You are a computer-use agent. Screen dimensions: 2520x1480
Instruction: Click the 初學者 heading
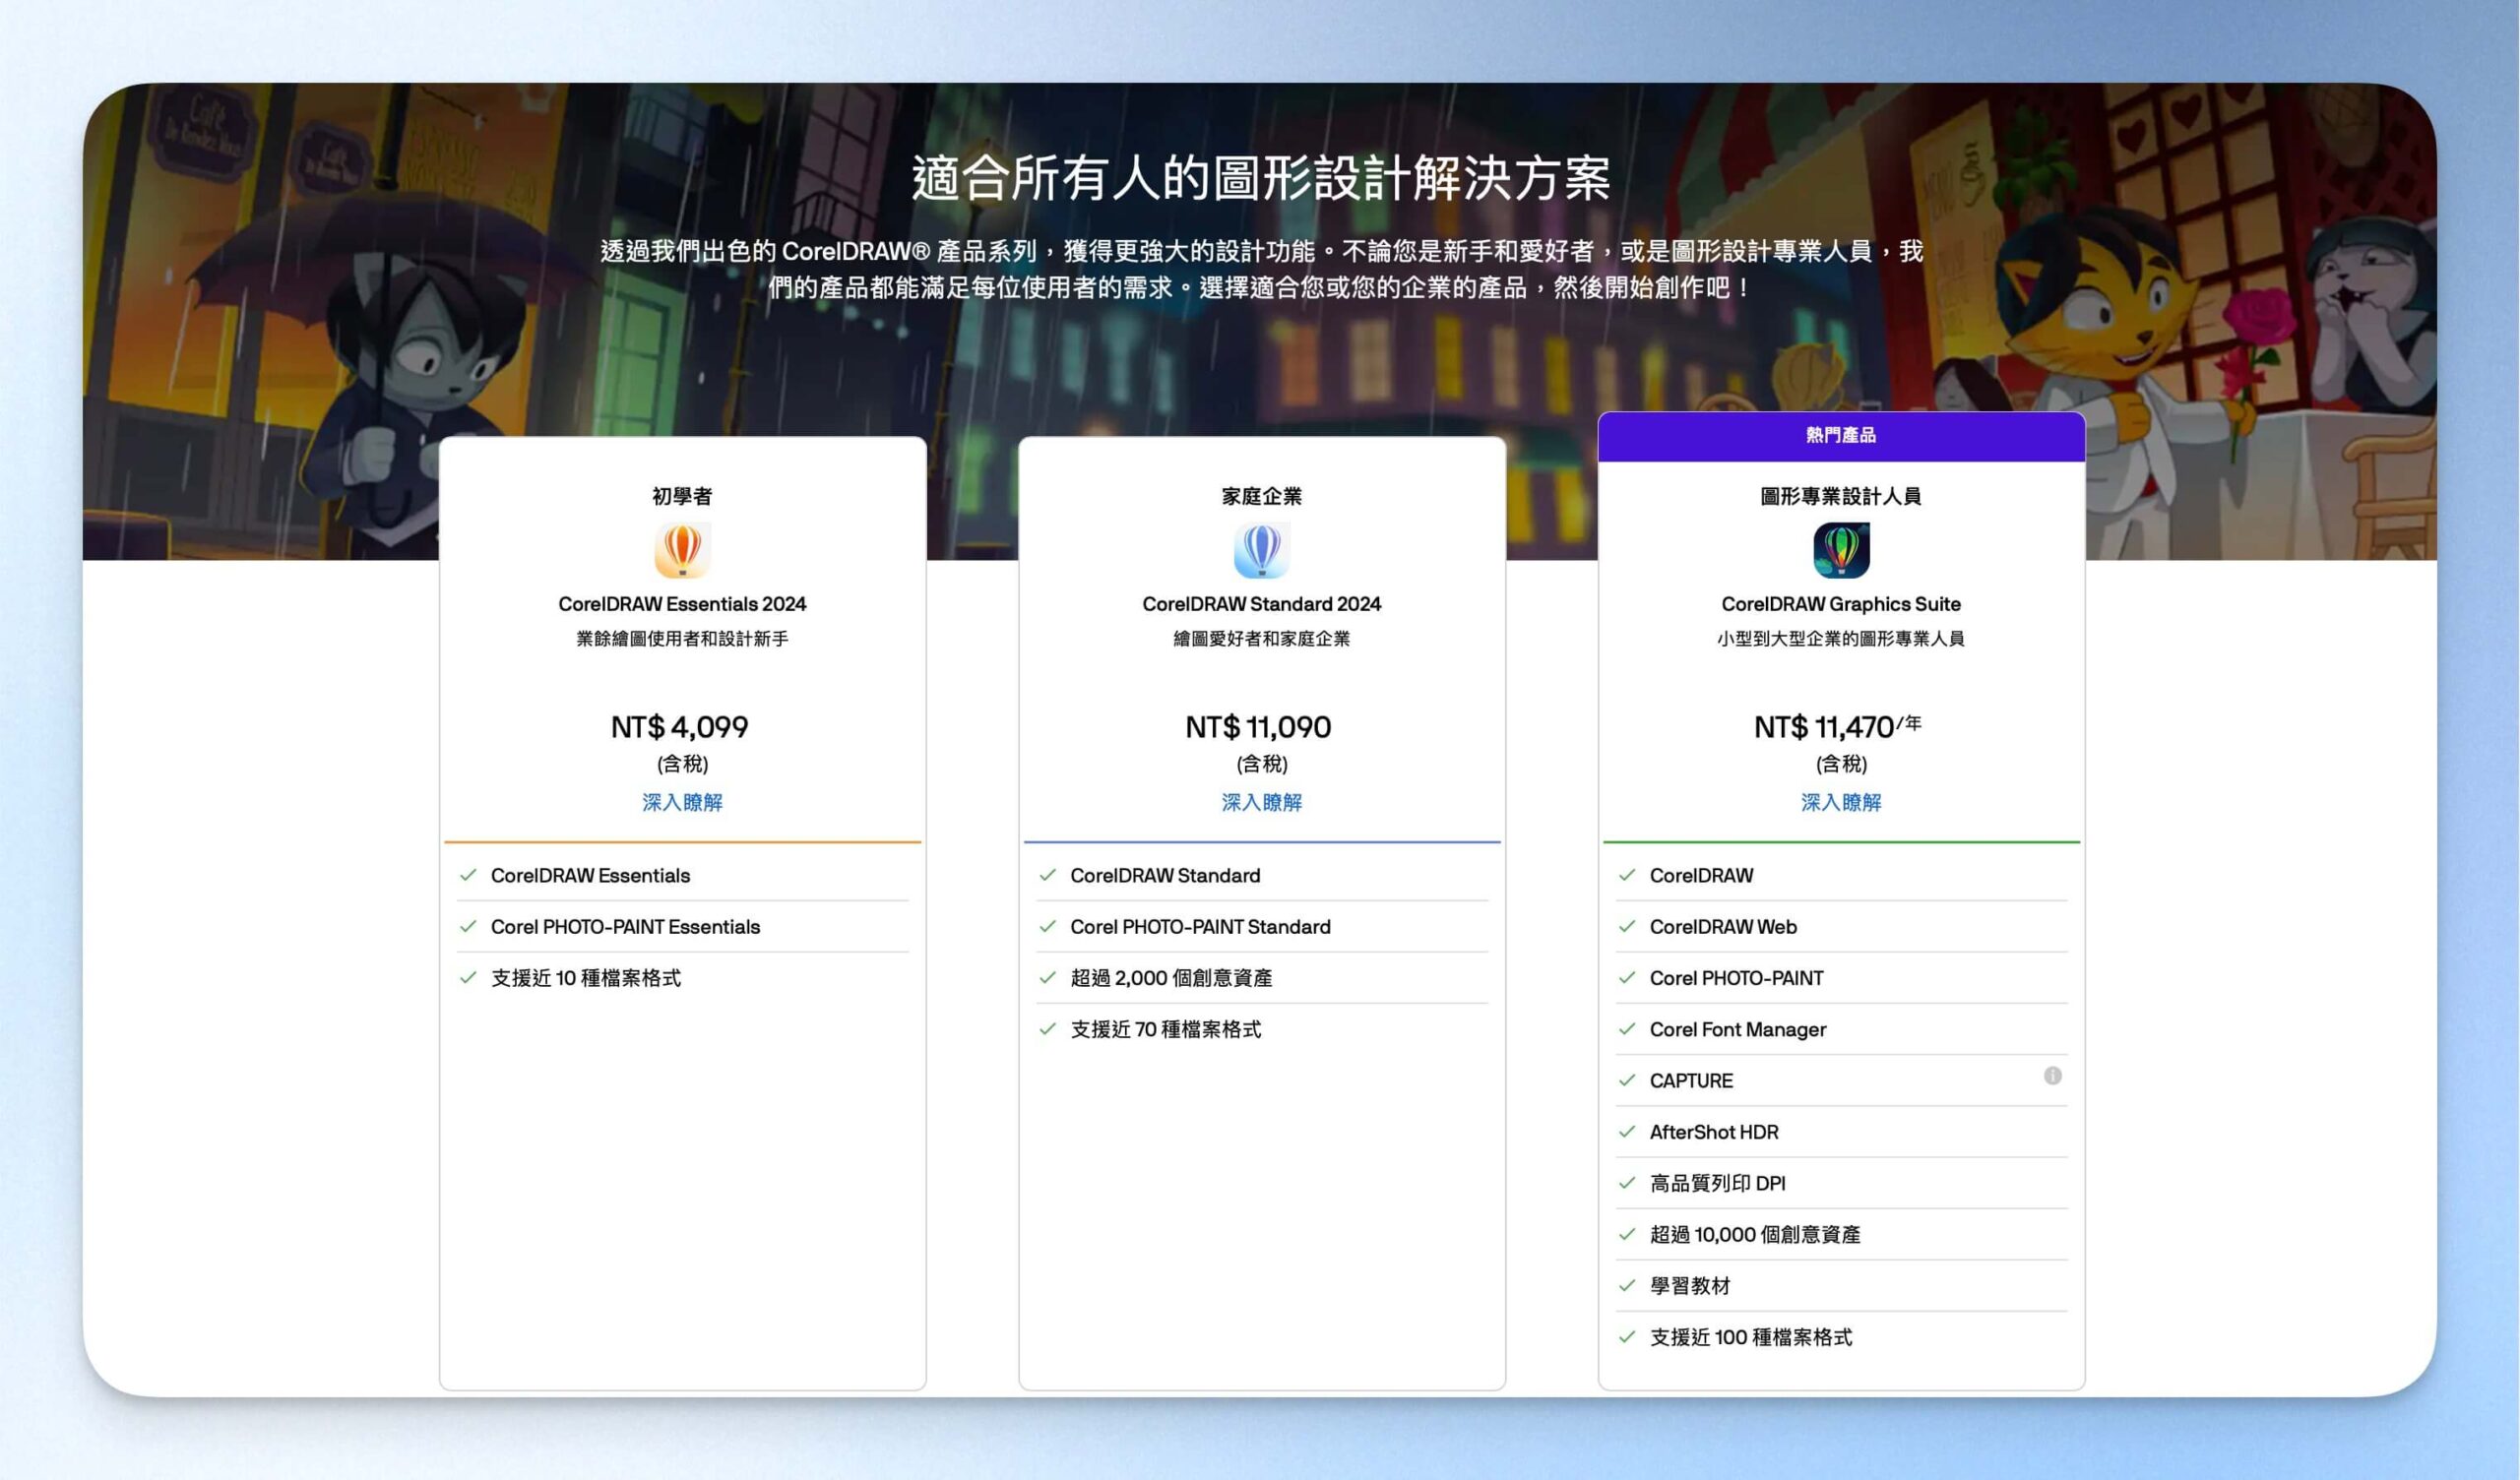tap(682, 496)
